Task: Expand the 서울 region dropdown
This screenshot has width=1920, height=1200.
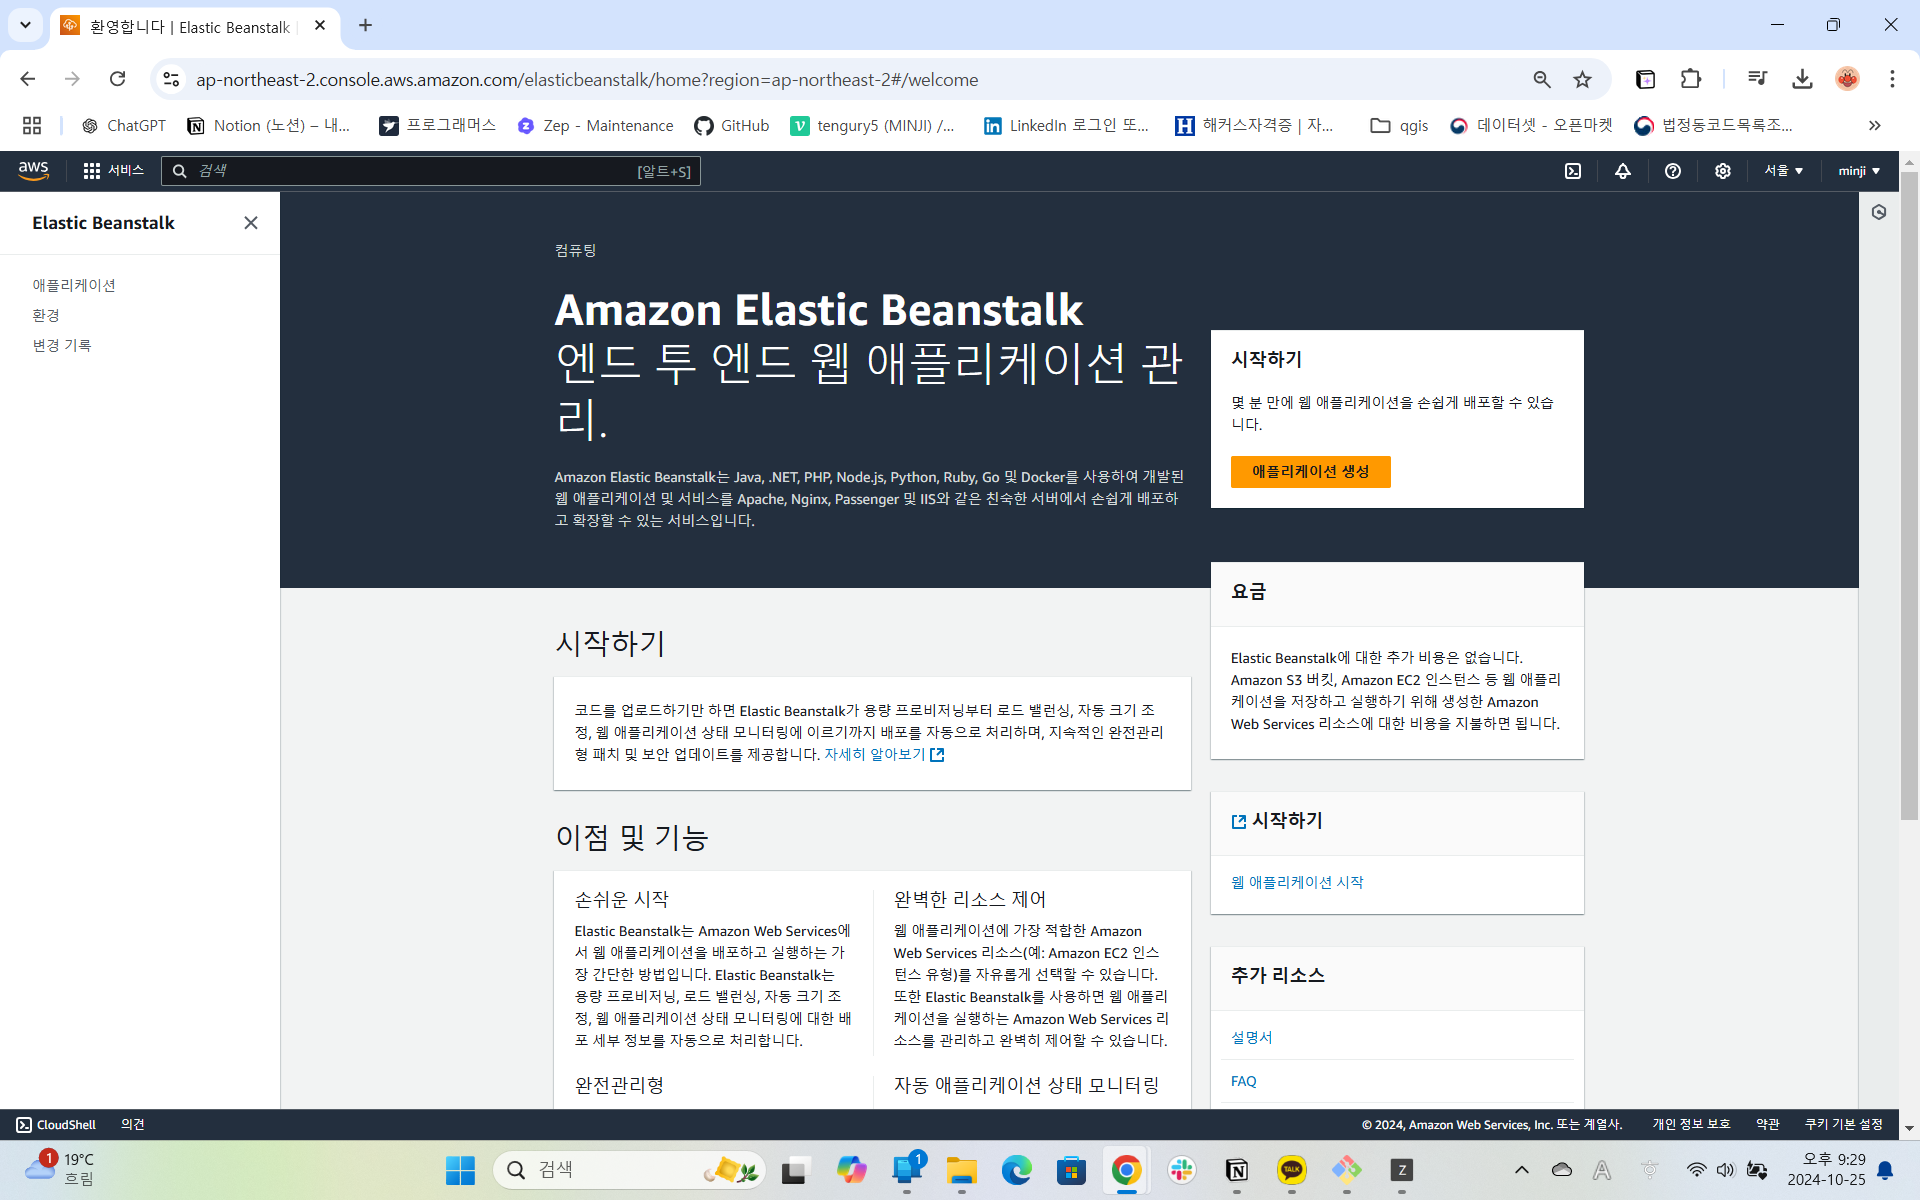Action: [x=1784, y=171]
